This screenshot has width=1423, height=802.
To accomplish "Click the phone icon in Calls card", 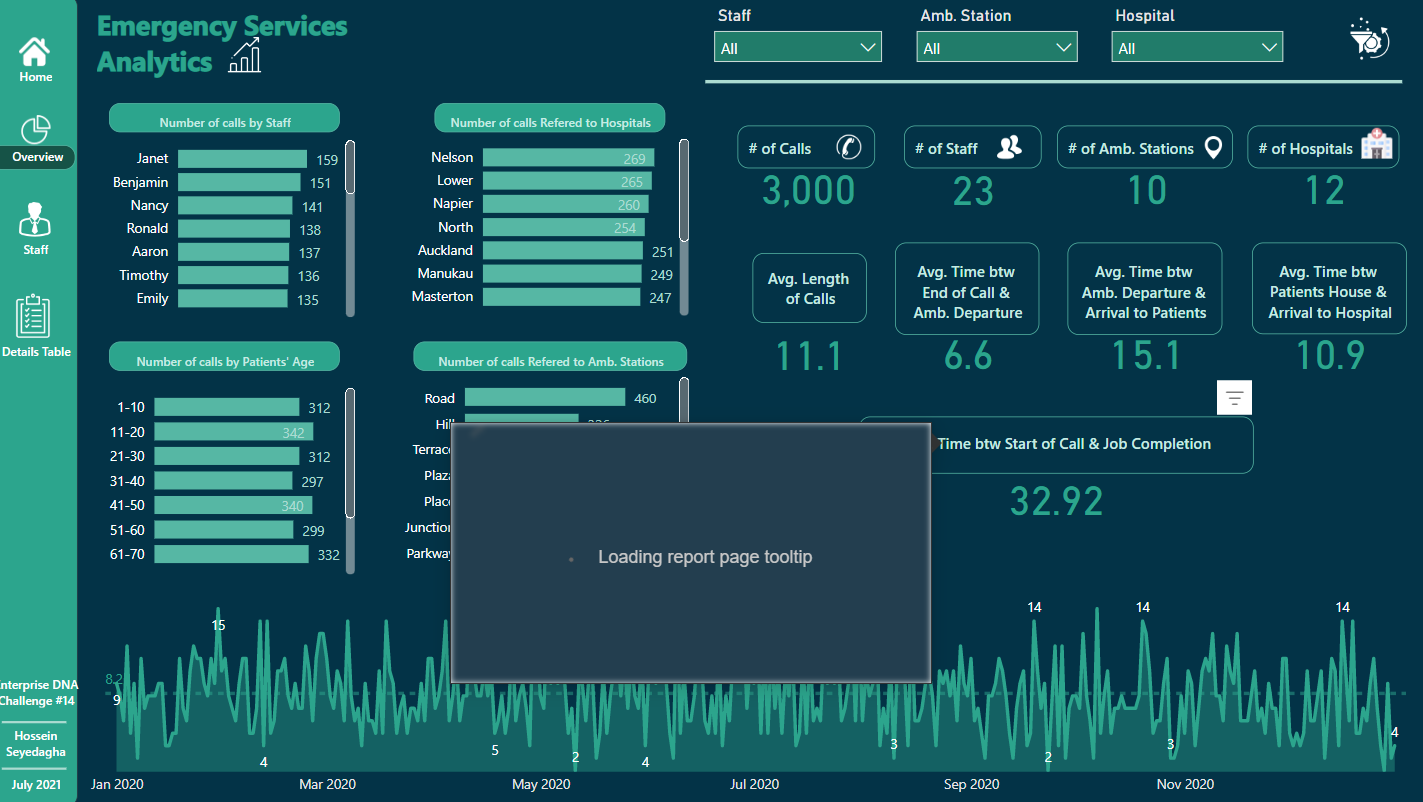I will (x=848, y=147).
